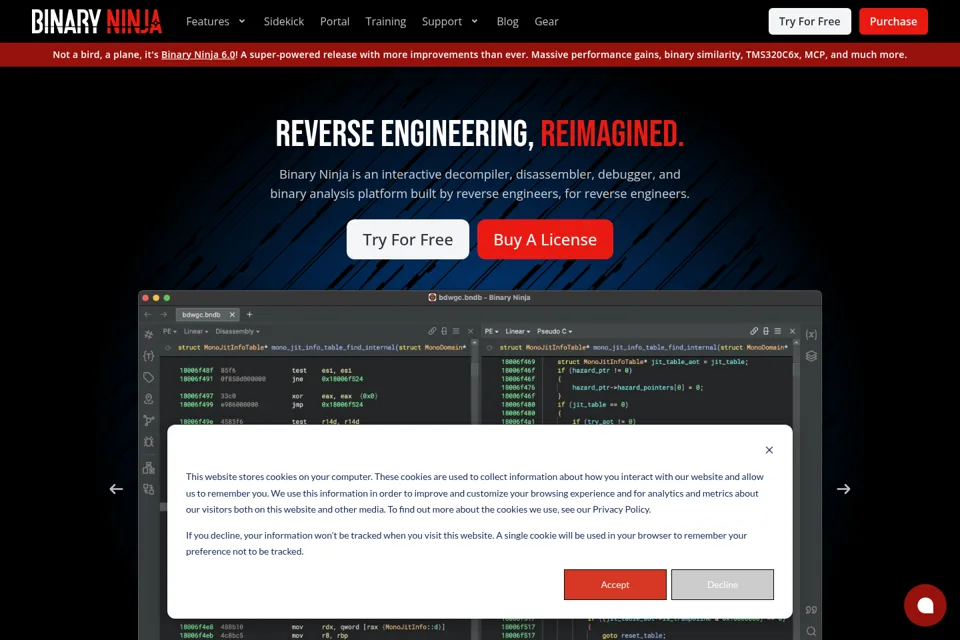Open the Search magnifier icon on the right sidebar
The image size is (960, 640).
tap(811, 631)
